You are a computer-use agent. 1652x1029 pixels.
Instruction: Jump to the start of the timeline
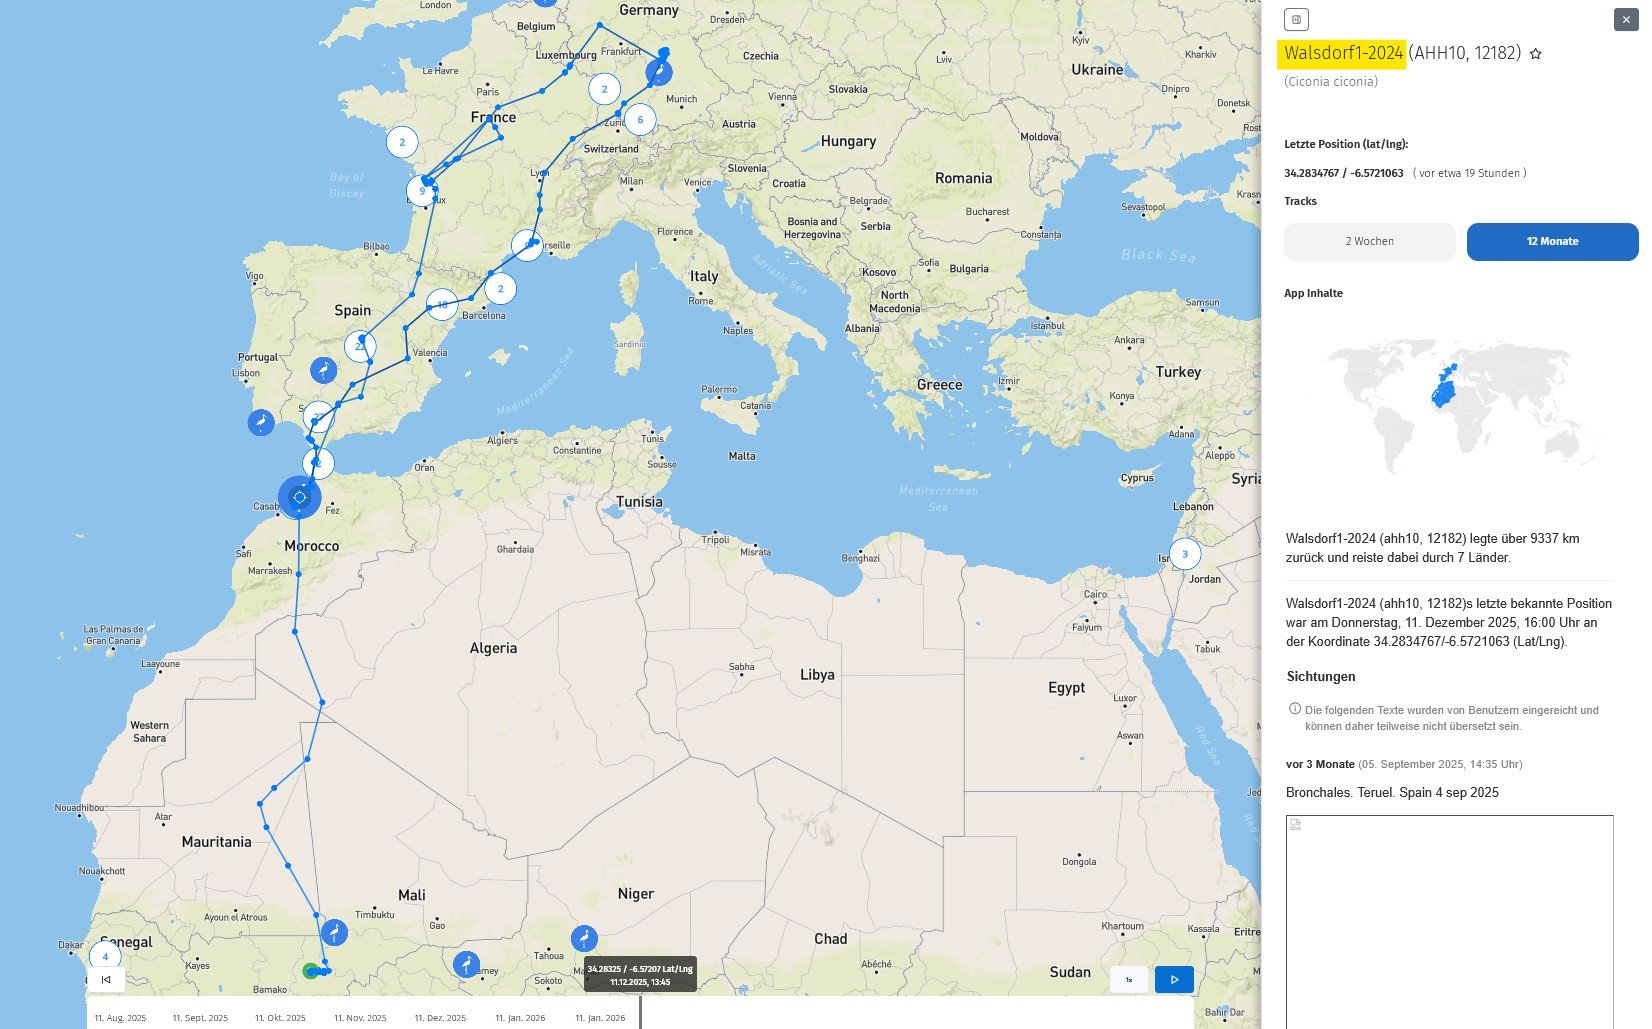point(106,980)
